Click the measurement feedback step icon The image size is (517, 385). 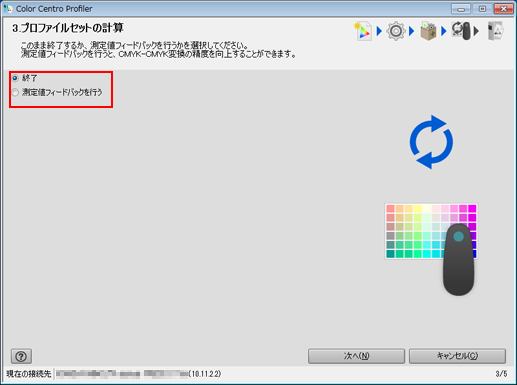461,31
